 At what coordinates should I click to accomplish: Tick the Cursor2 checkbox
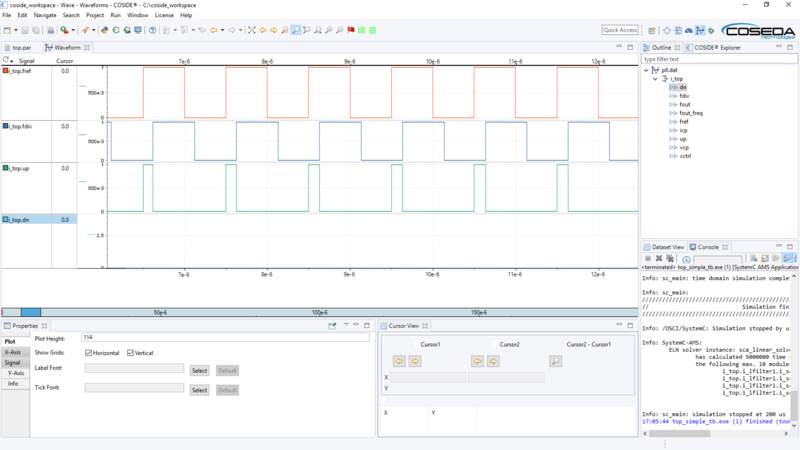pos(495,344)
